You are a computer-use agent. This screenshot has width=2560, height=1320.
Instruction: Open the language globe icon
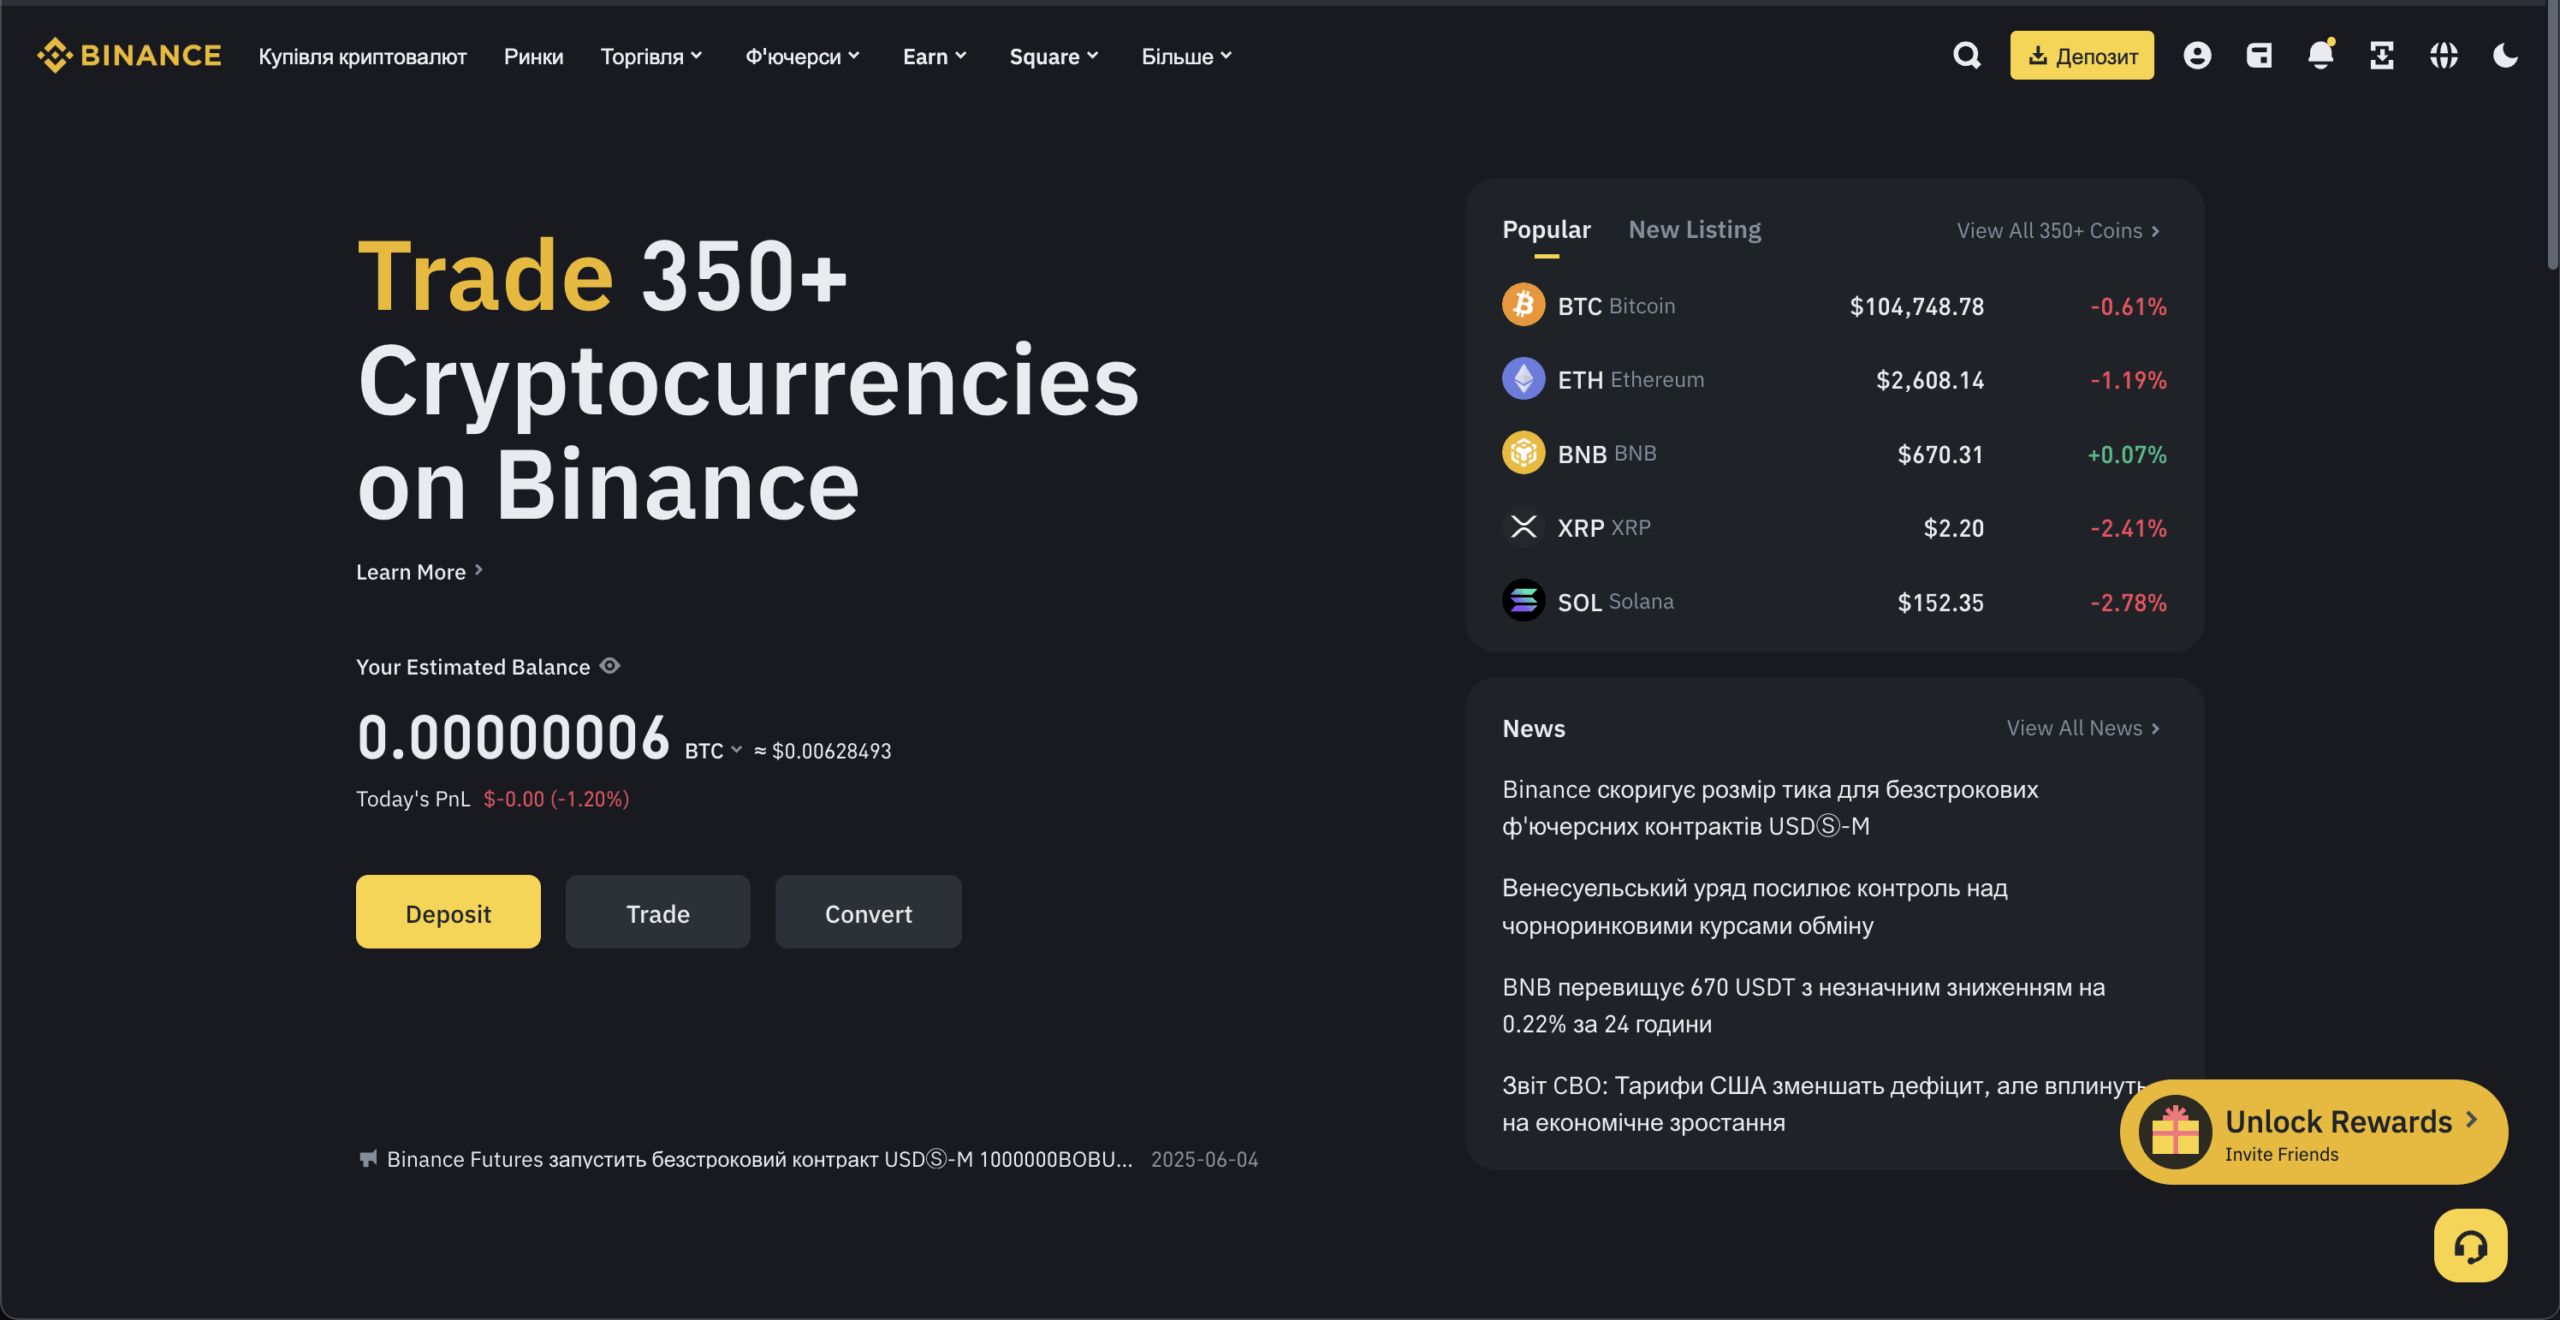(2443, 55)
